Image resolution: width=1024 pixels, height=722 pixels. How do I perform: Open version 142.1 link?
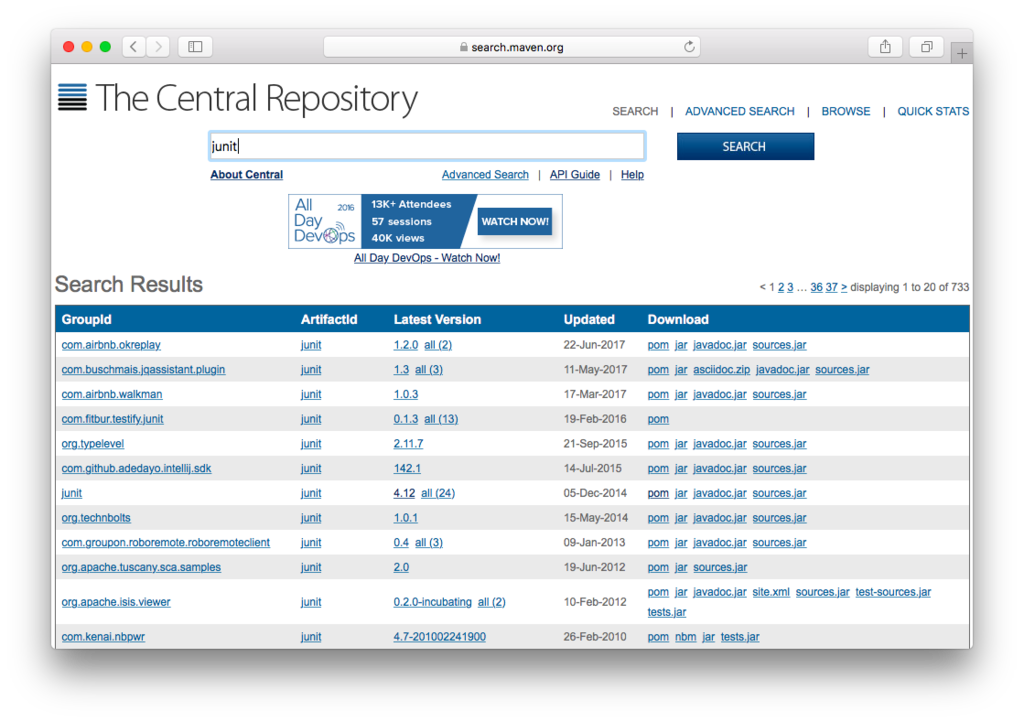[407, 469]
